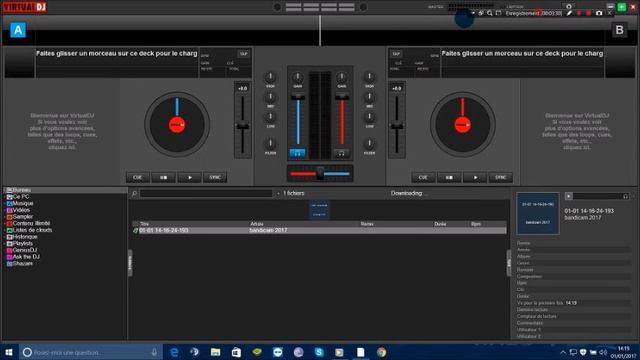Click Bandicam pencil draw icon

[x=569, y=13]
